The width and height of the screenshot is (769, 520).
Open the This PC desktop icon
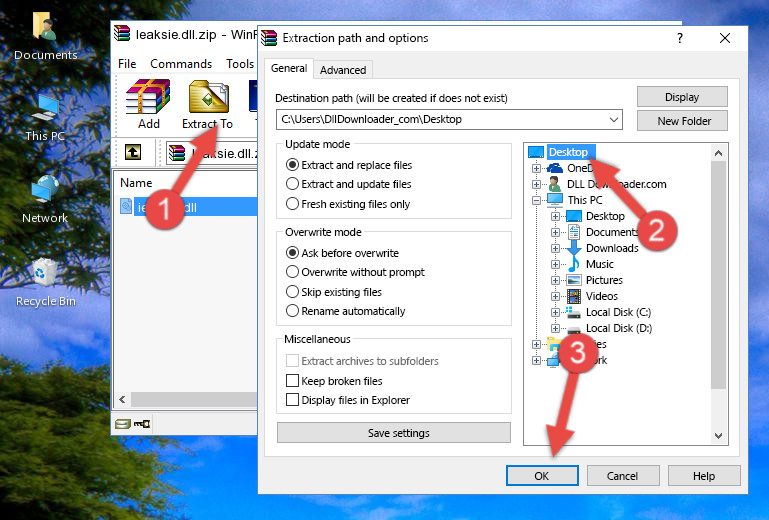[x=45, y=118]
